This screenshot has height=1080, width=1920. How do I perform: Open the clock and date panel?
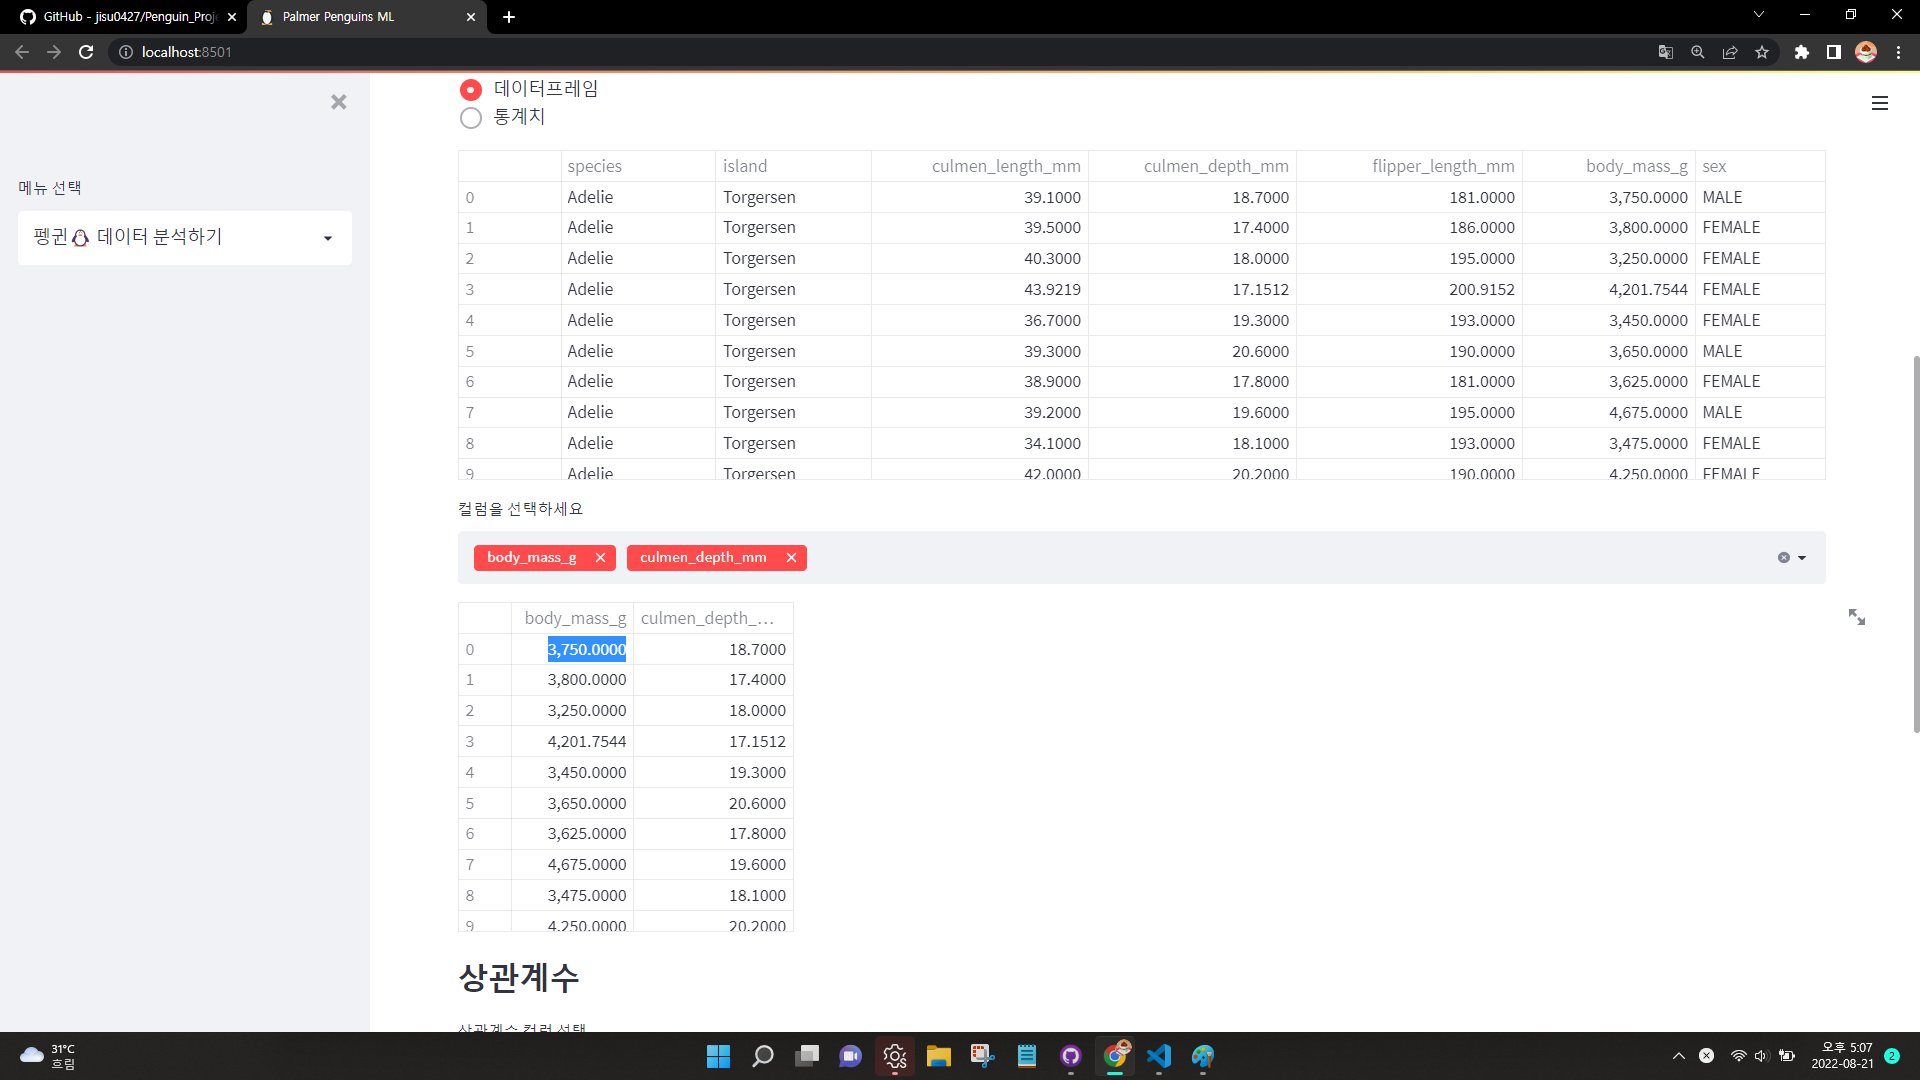pos(1842,1056)
